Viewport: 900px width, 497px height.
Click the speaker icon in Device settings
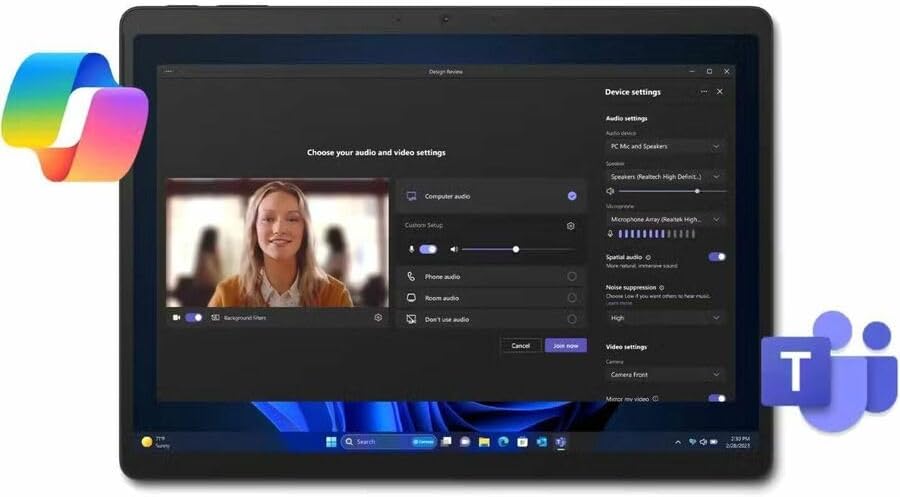click(611, 191)
